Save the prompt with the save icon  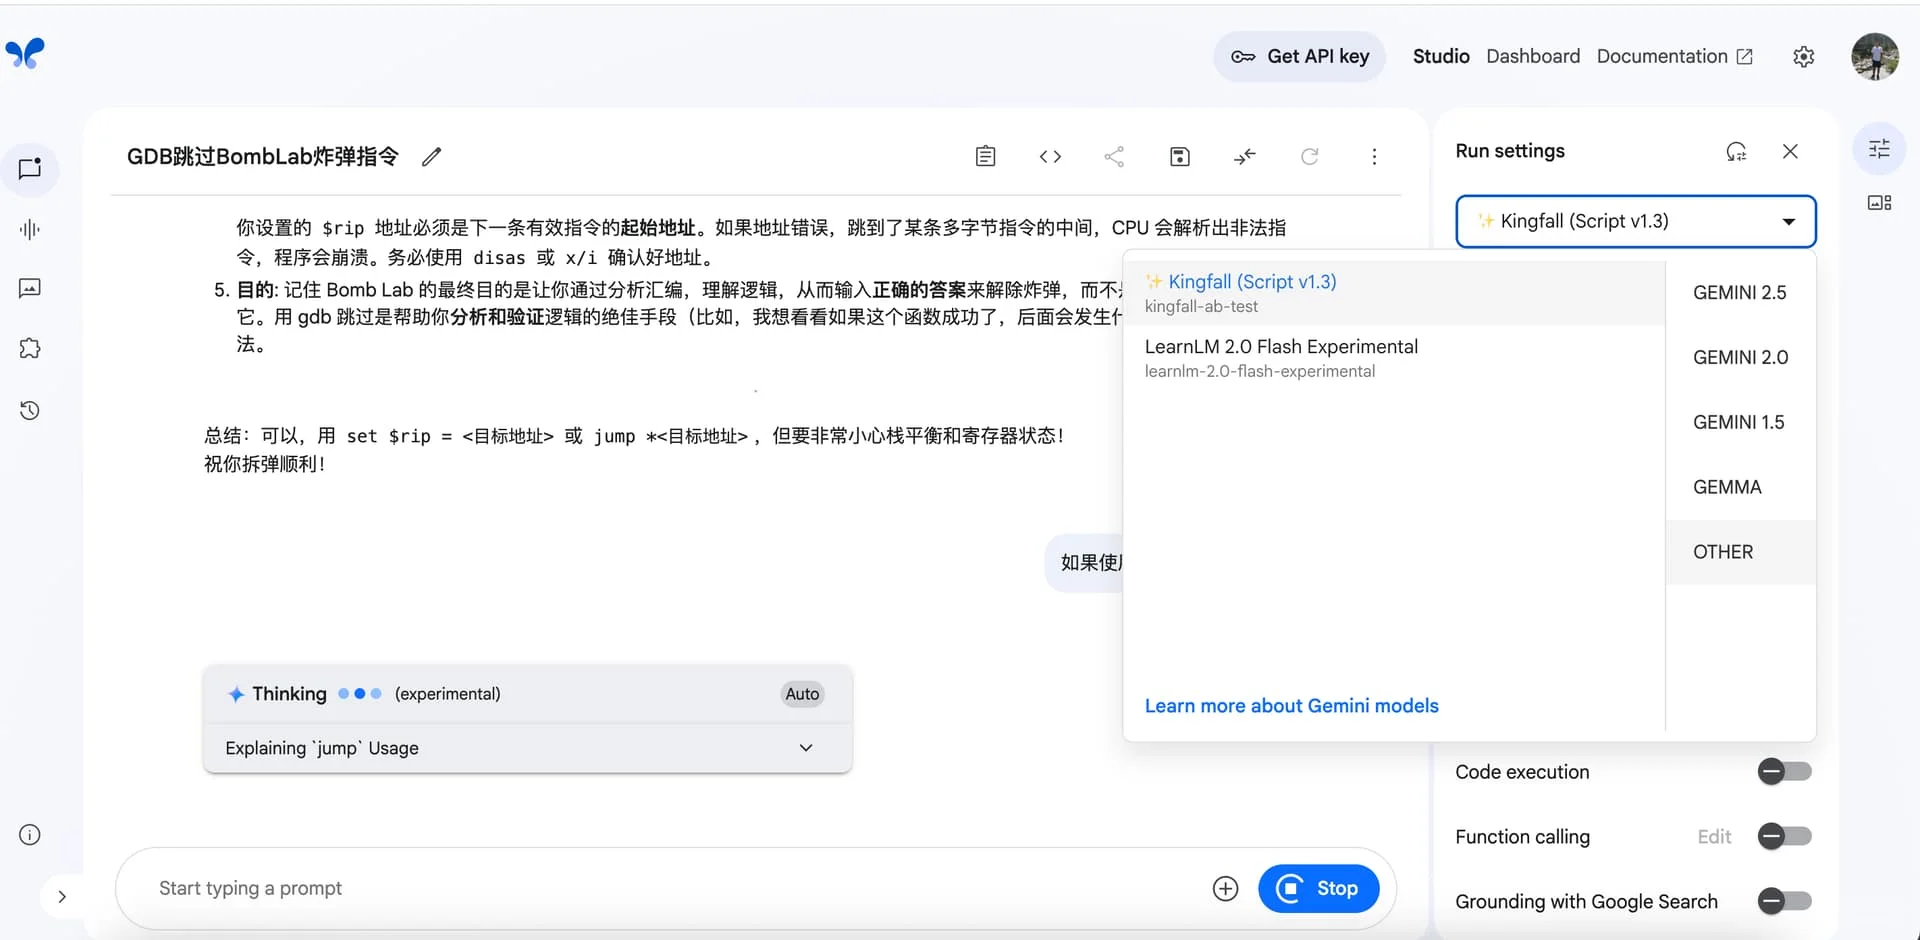(x=1180, y=156)
